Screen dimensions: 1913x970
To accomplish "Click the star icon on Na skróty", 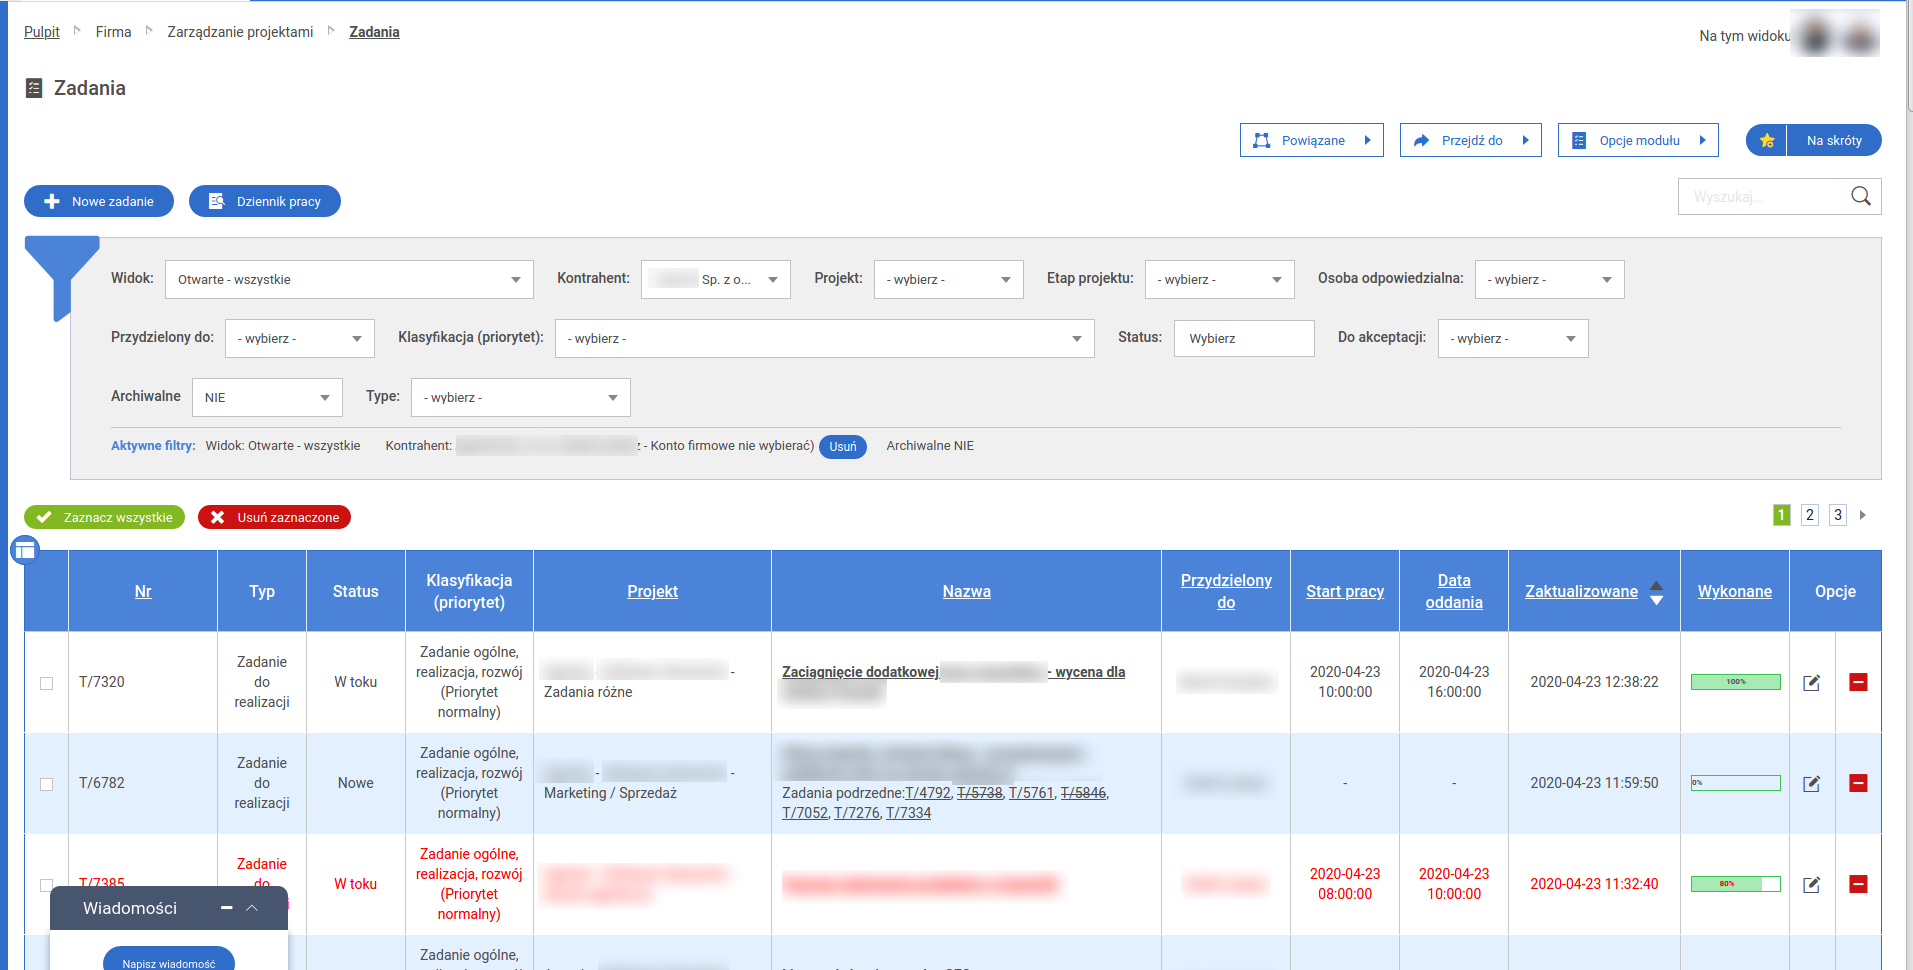I will click(x=1767, y=141).
